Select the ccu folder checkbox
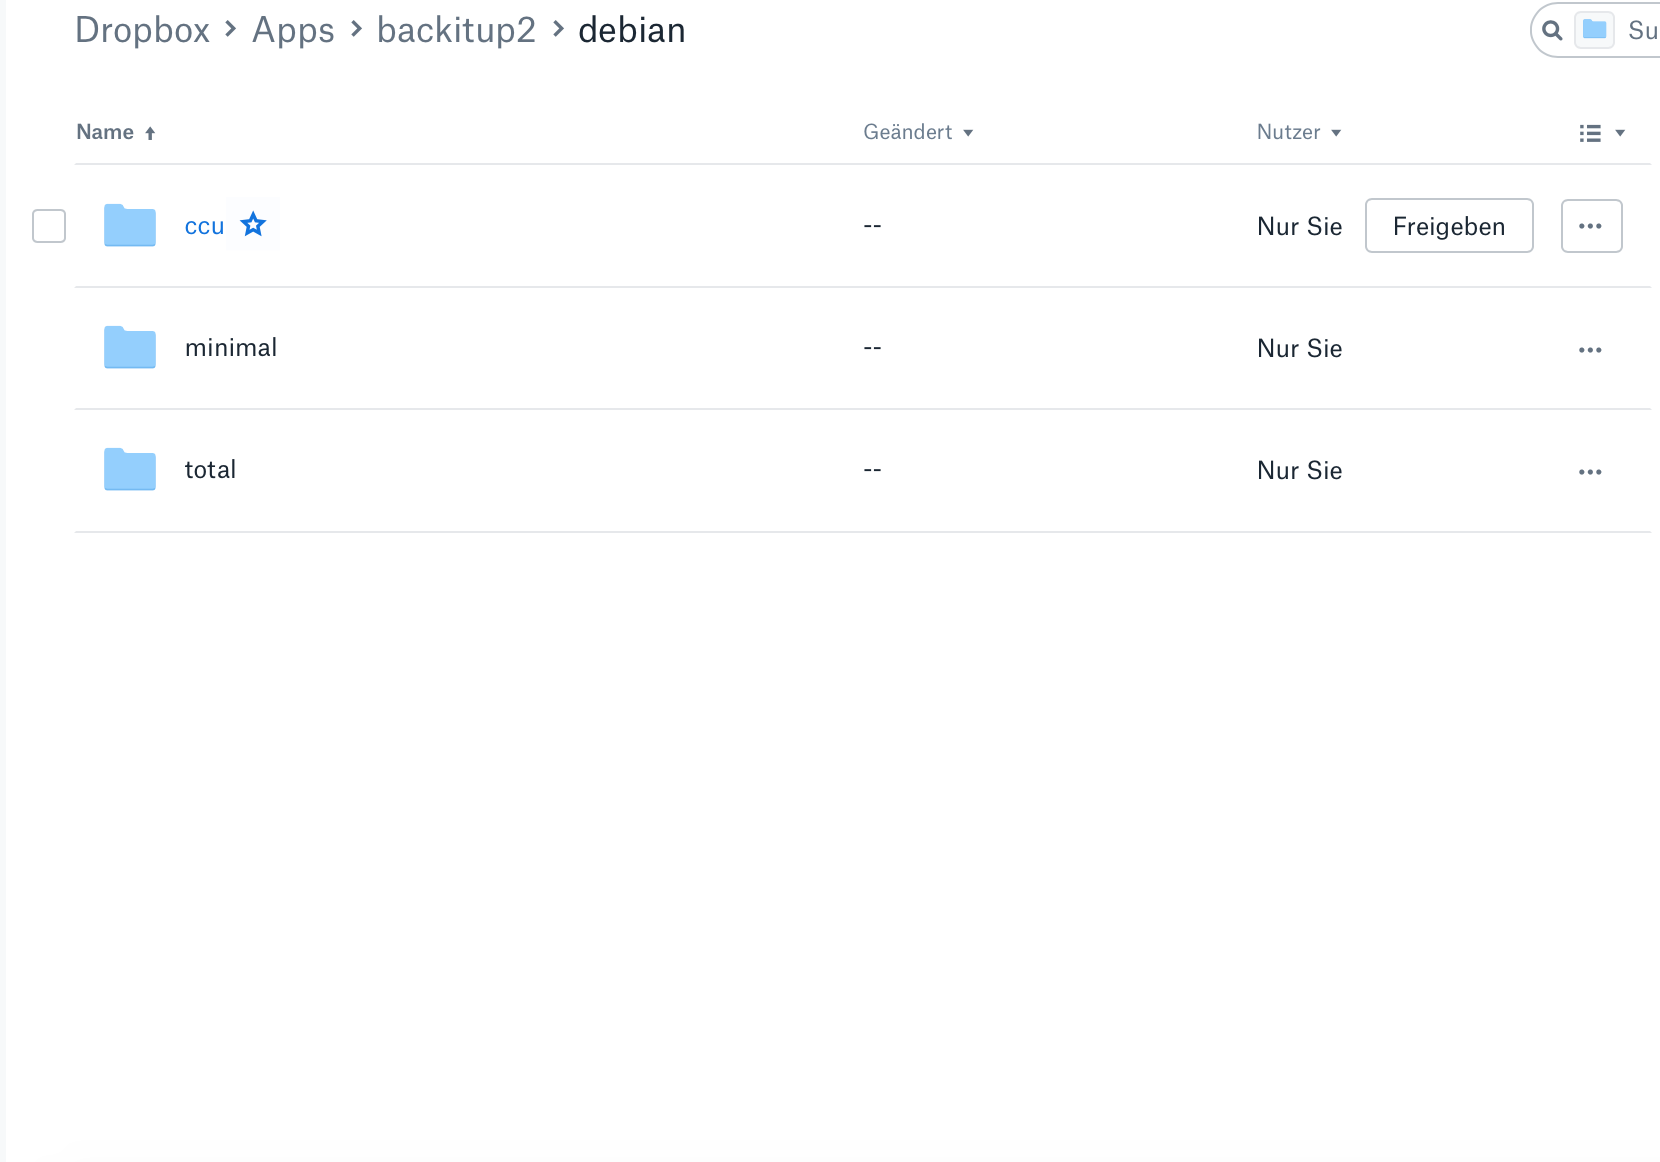 49,226
